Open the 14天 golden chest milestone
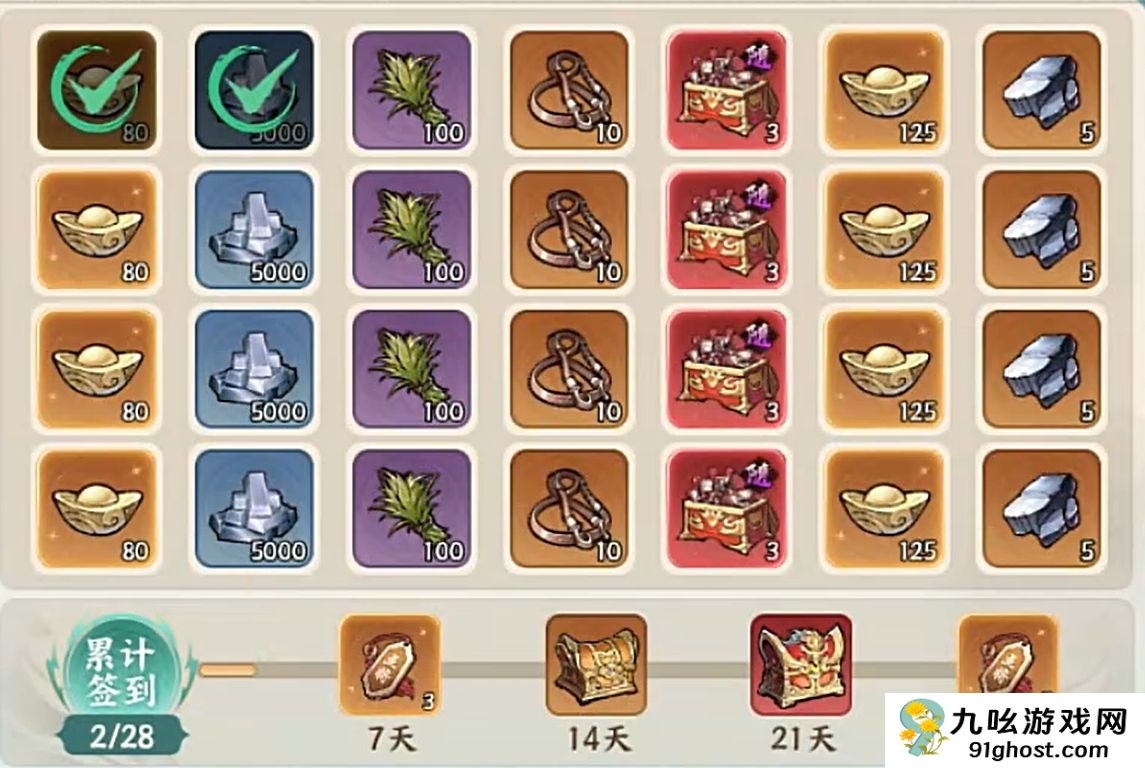Image resolution: width=1145 pixels, height=768 pixels. [x=597, y=665]
